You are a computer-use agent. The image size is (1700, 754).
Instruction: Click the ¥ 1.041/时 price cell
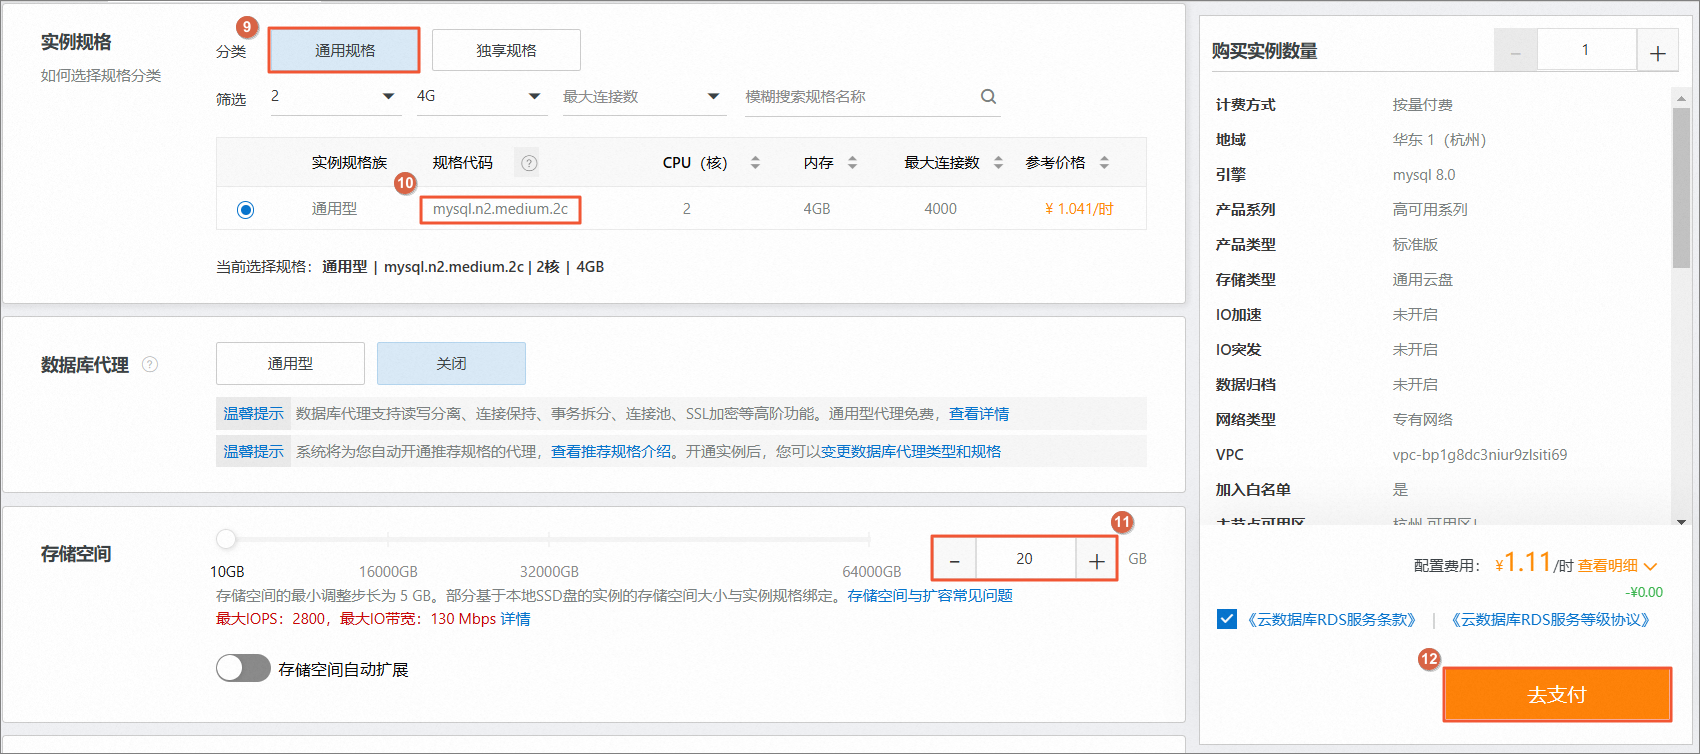[1079, 209]
